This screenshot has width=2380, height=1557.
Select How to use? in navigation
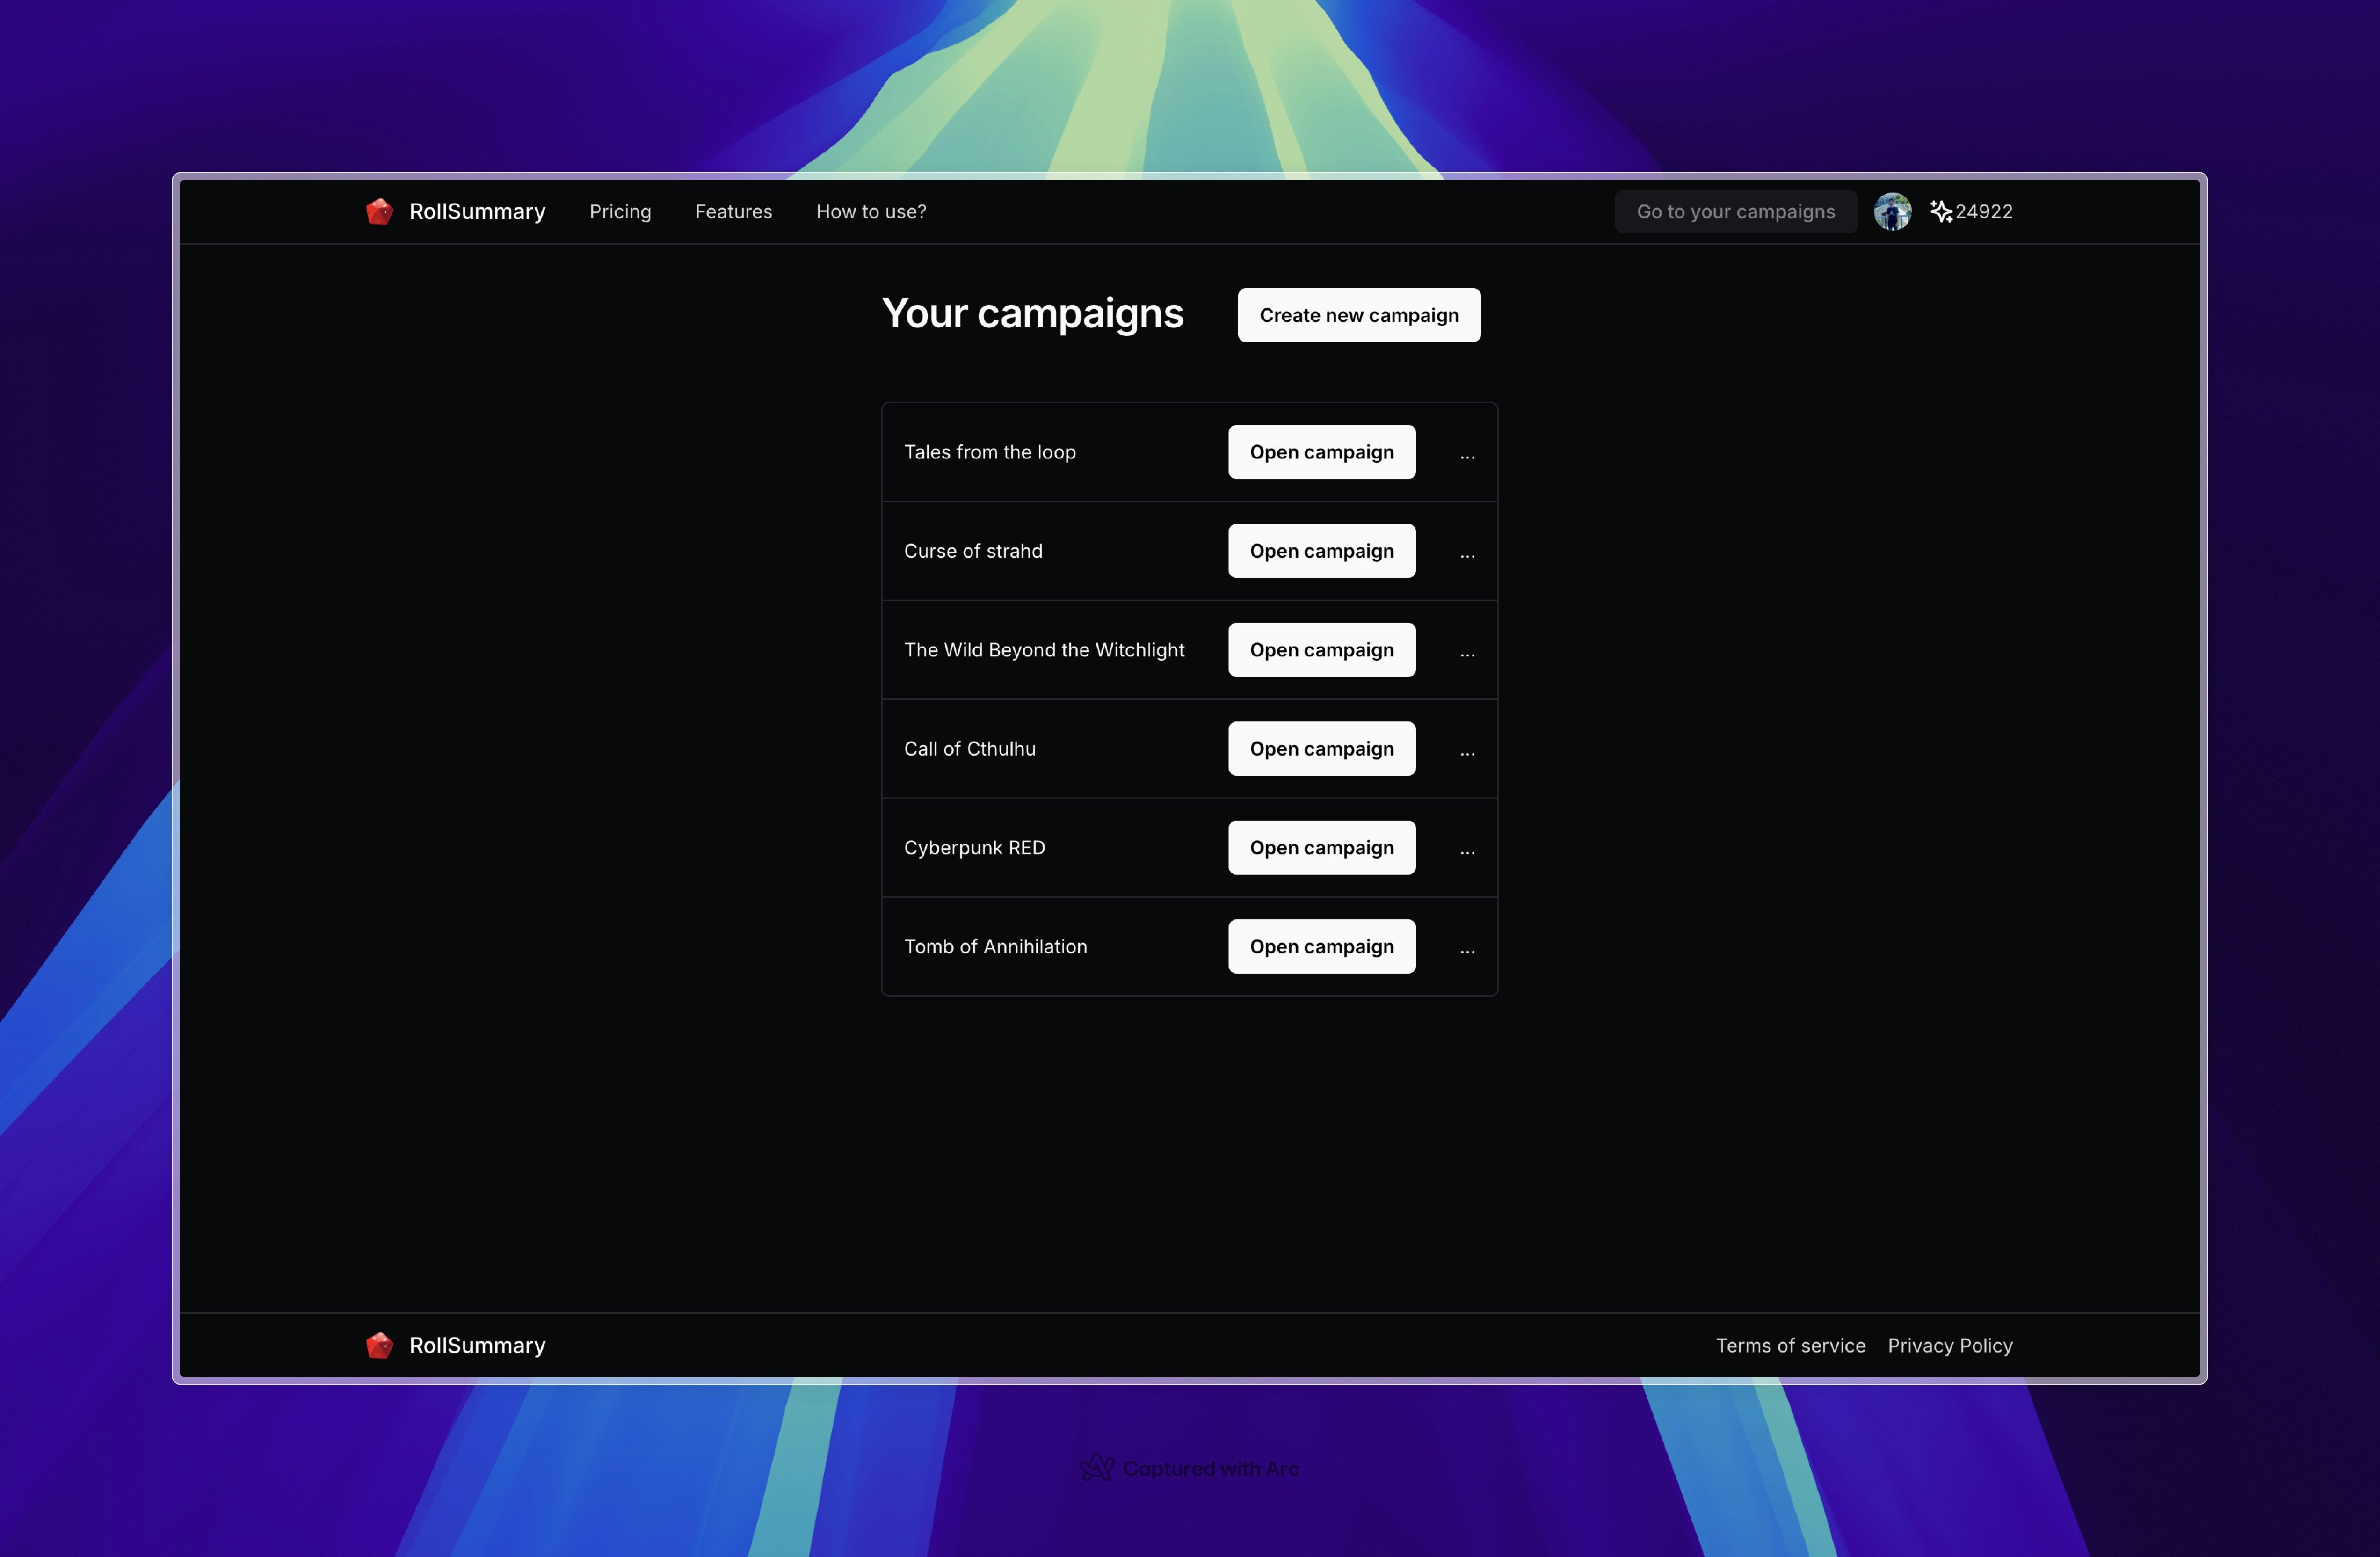click(871, 211)
